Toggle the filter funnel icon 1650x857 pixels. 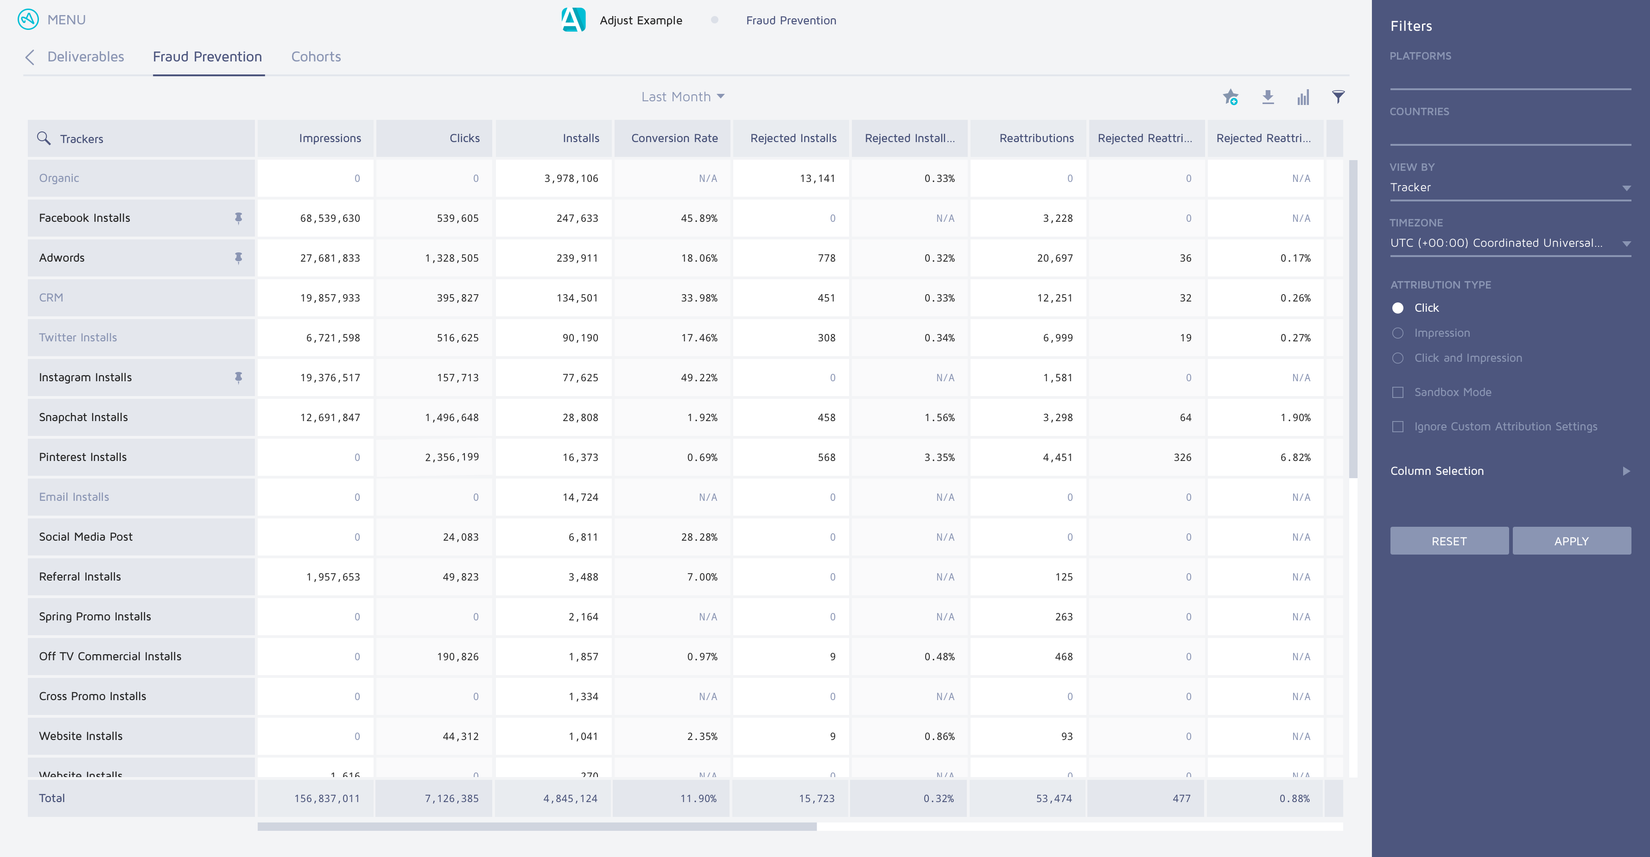[1338, 97]
